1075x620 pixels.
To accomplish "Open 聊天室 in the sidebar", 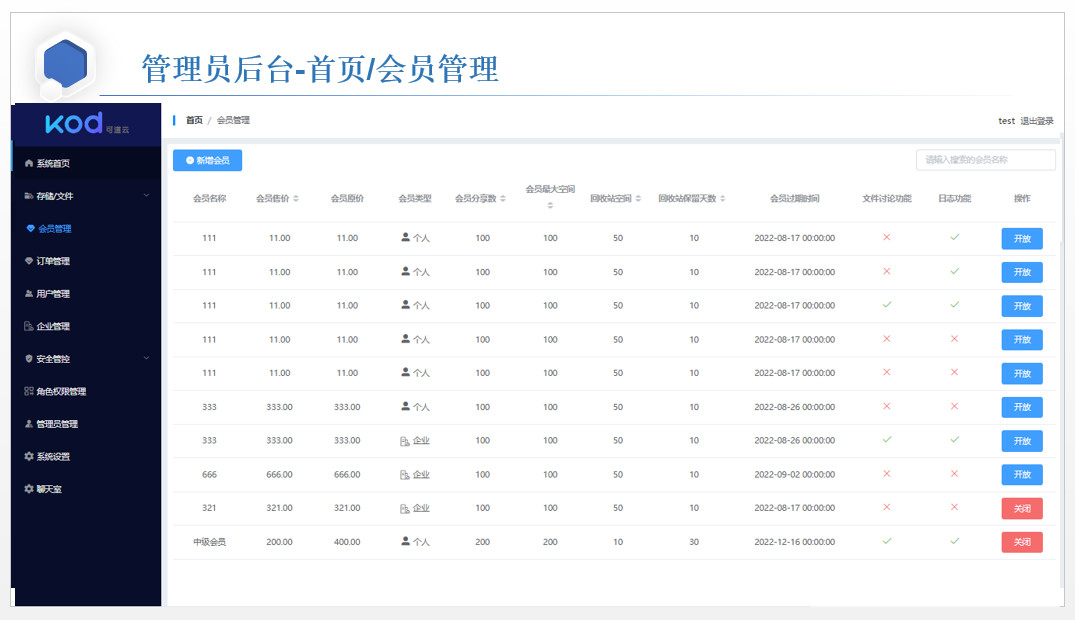I will tap(86, 489).
